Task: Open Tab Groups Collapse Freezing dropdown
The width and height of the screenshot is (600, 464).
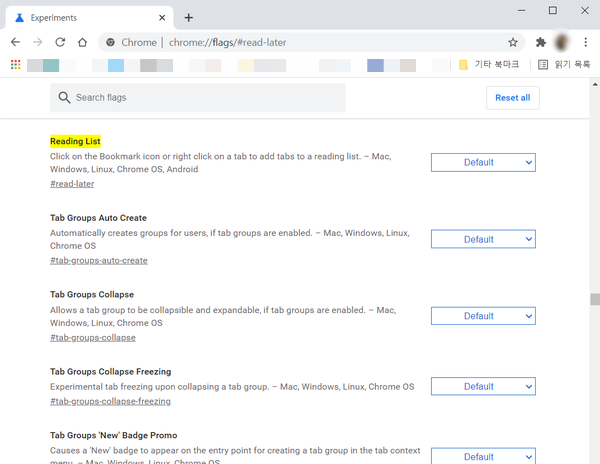Action: pos(483,386)
